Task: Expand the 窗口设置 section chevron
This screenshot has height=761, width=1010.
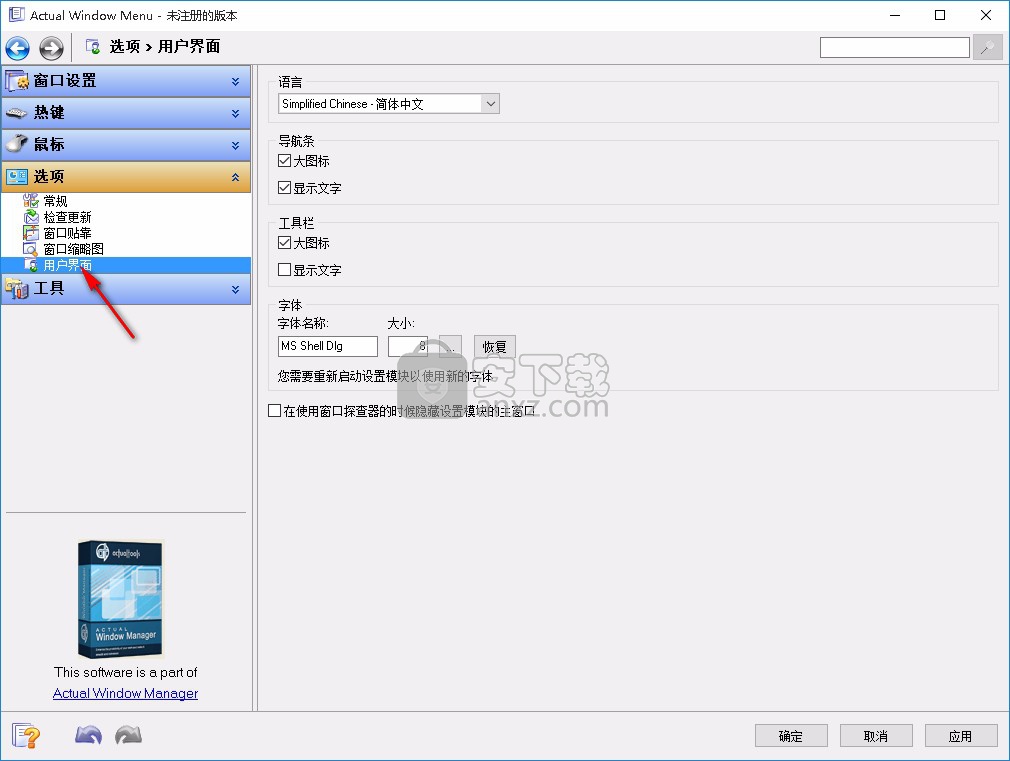Action: click(x=236, y=82)
